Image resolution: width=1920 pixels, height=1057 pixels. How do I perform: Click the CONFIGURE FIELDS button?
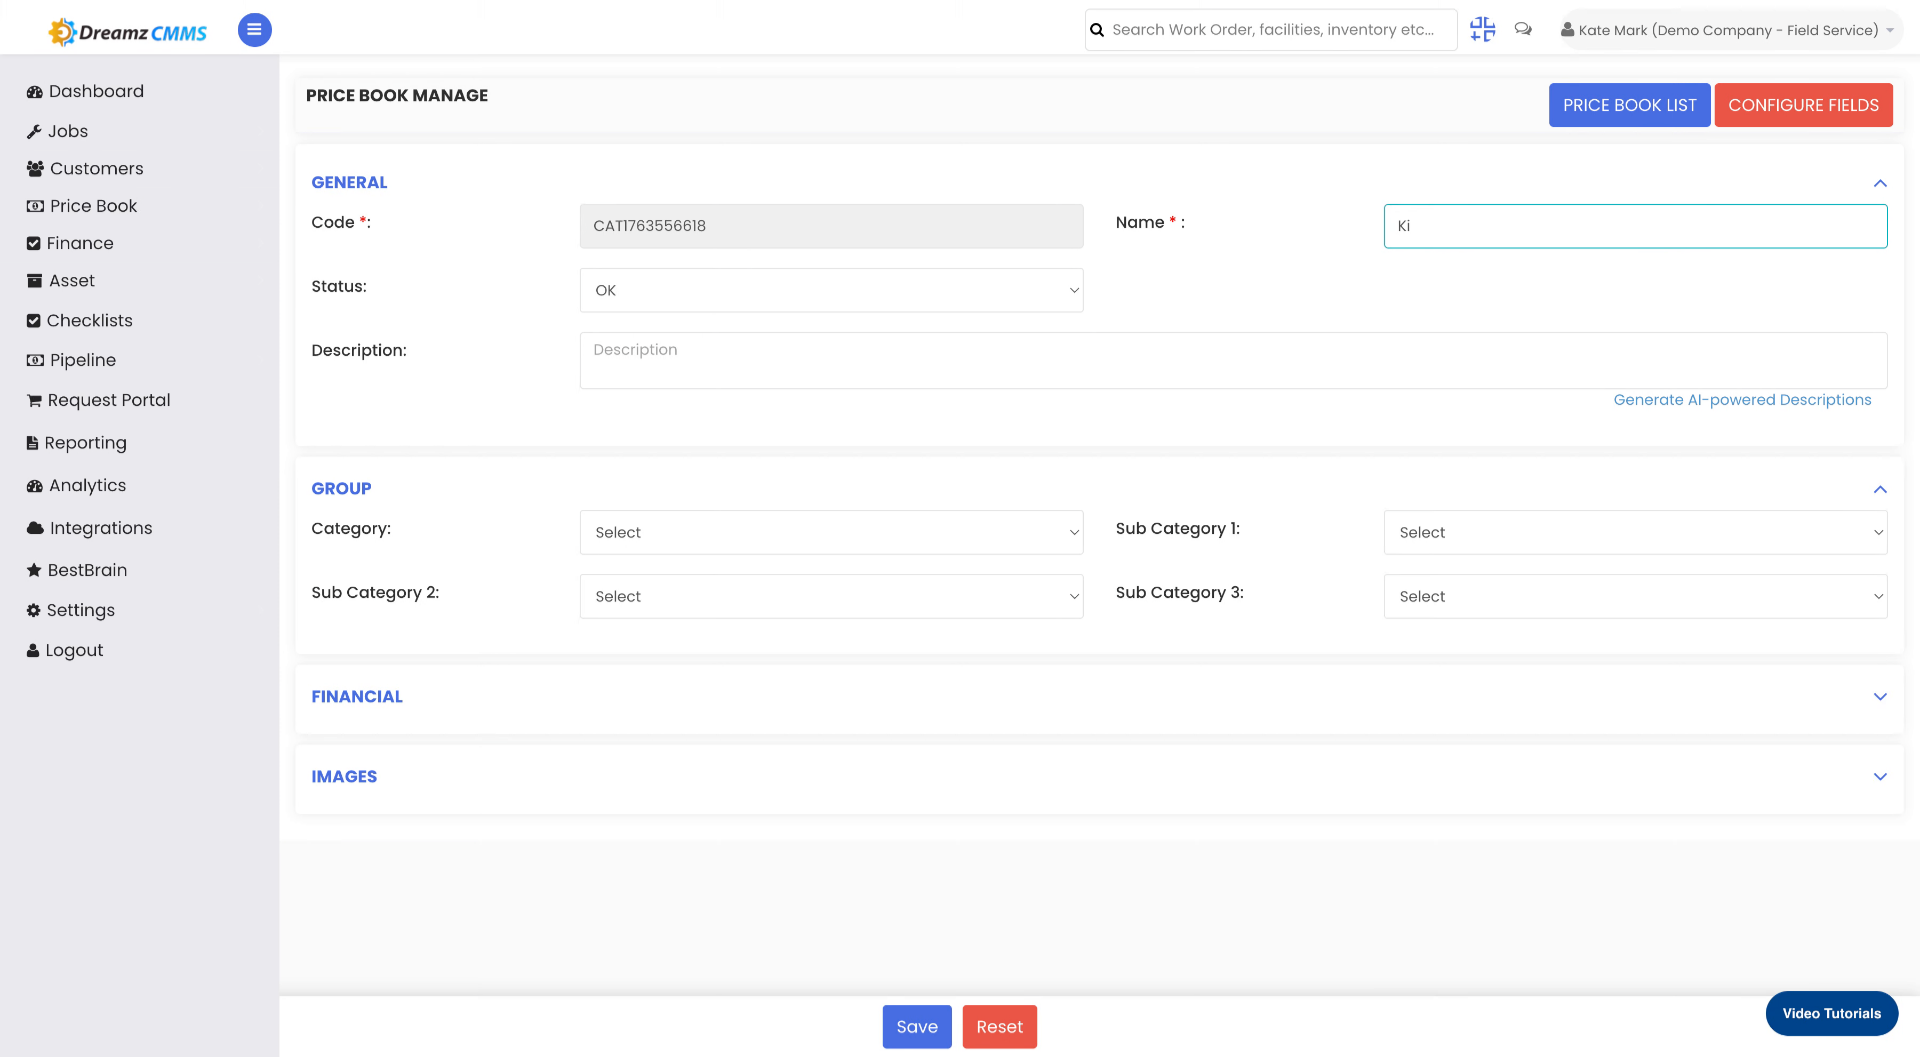click(x=1803, y=105)
